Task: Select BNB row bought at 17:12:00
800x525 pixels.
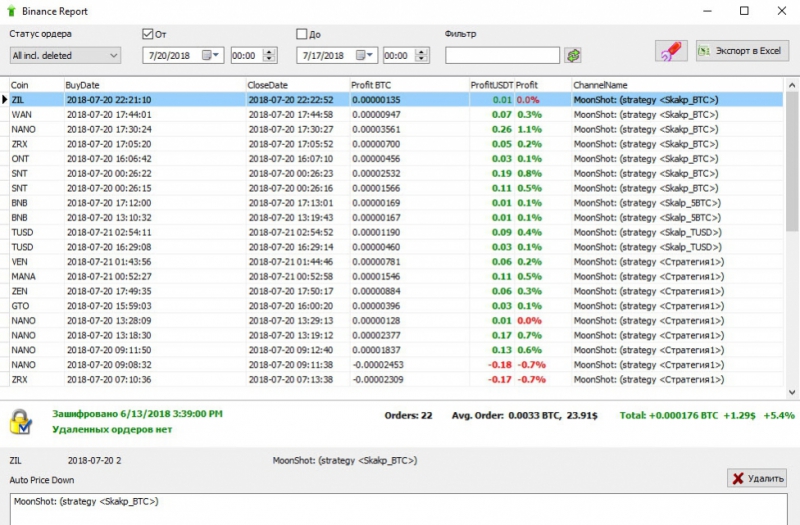Action: click(x=396, y=203)
